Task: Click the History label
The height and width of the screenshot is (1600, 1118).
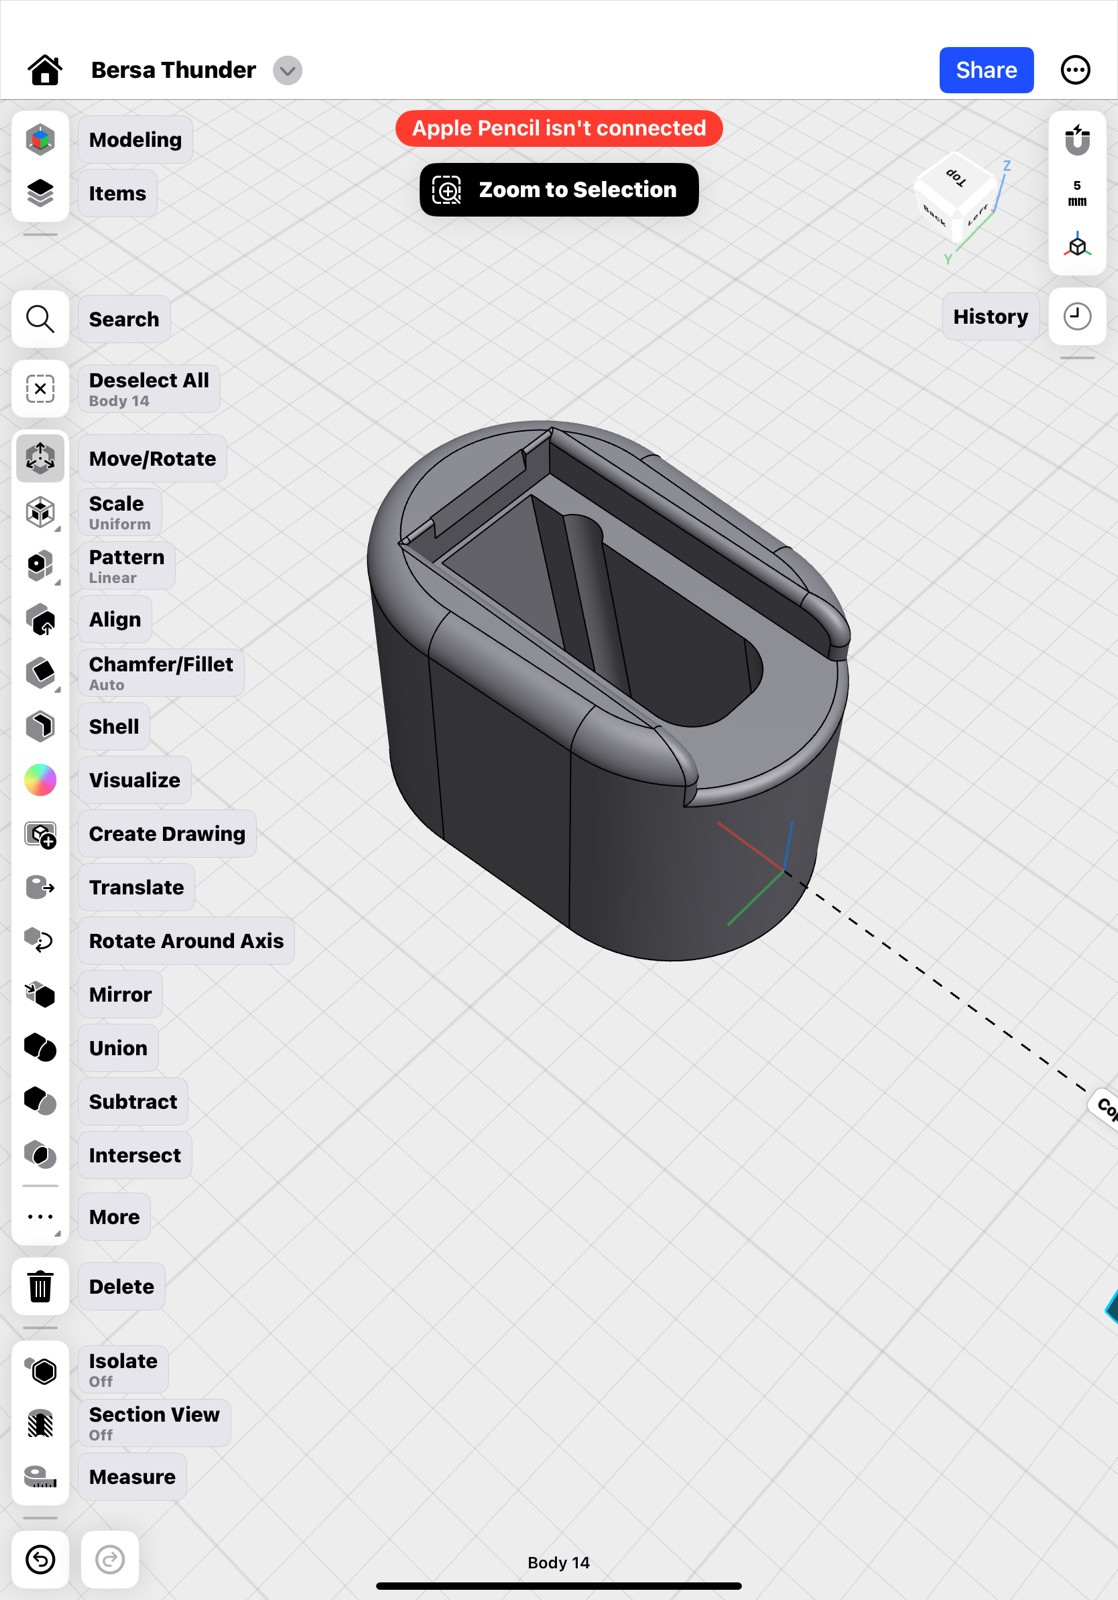Action: [x=990, y=317]
